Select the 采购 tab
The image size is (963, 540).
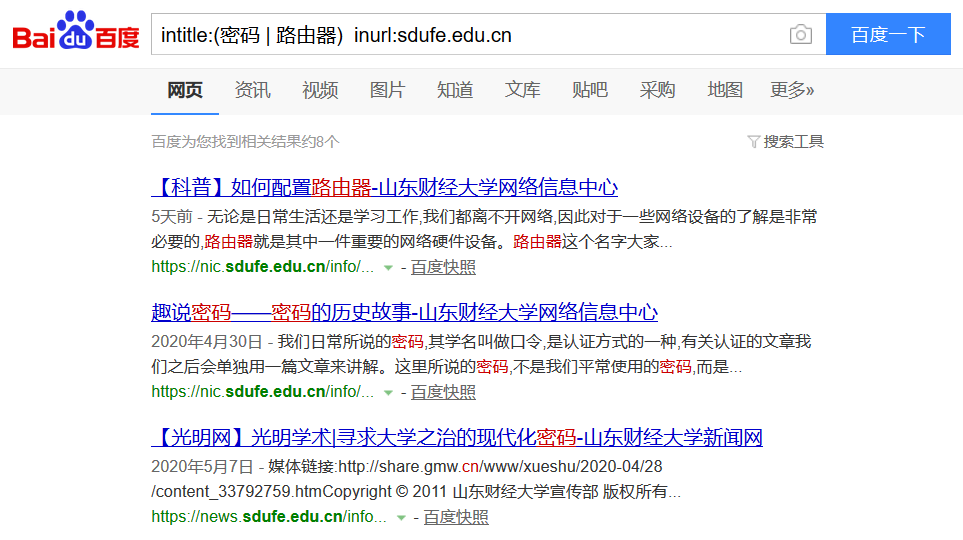[x=657, y=90]
